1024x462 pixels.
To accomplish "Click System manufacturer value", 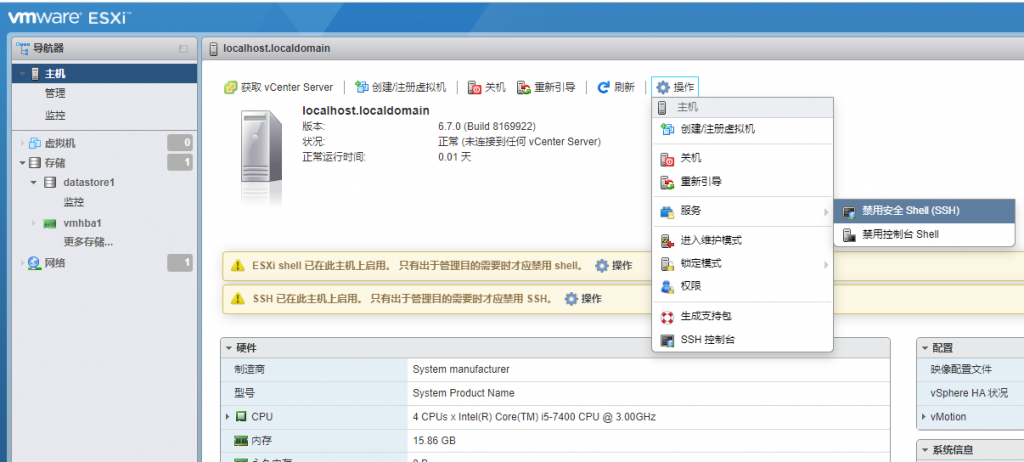I will [x=461, y=370].
